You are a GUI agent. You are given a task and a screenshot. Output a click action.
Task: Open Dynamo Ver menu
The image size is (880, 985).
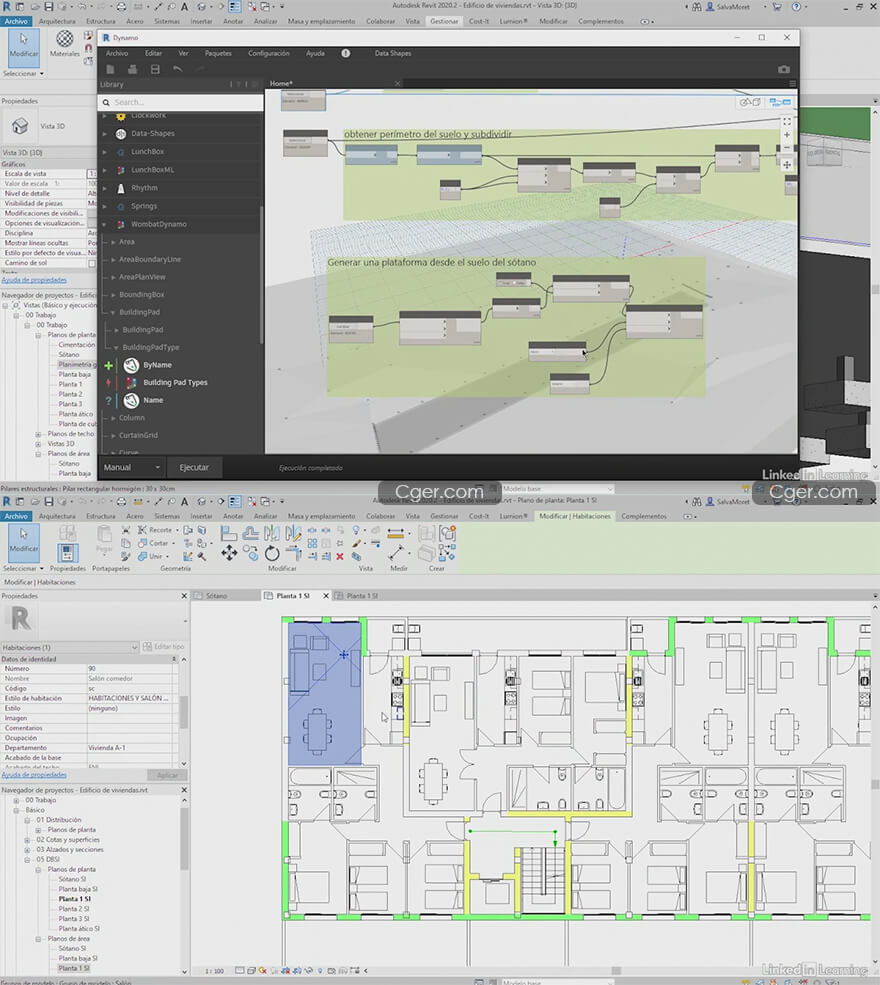183,53
